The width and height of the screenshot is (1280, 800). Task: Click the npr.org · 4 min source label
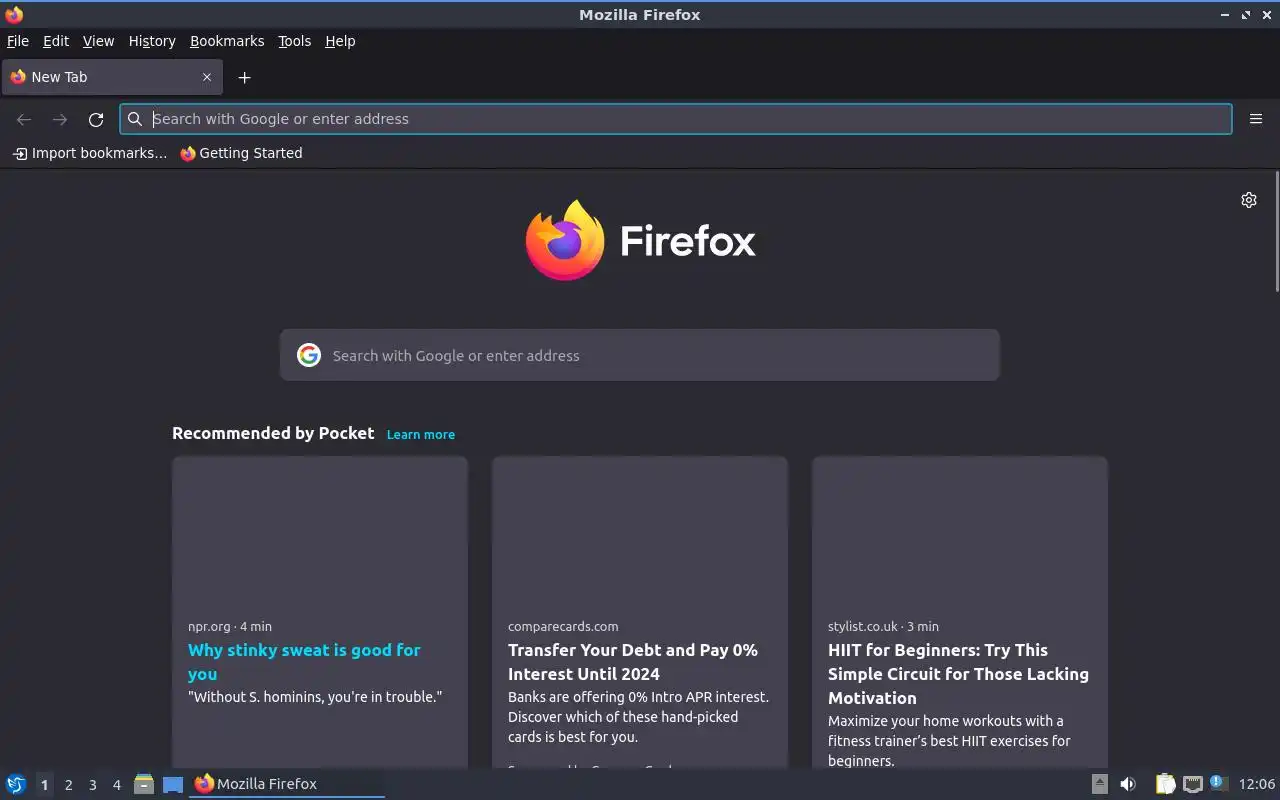pos(230,626)
